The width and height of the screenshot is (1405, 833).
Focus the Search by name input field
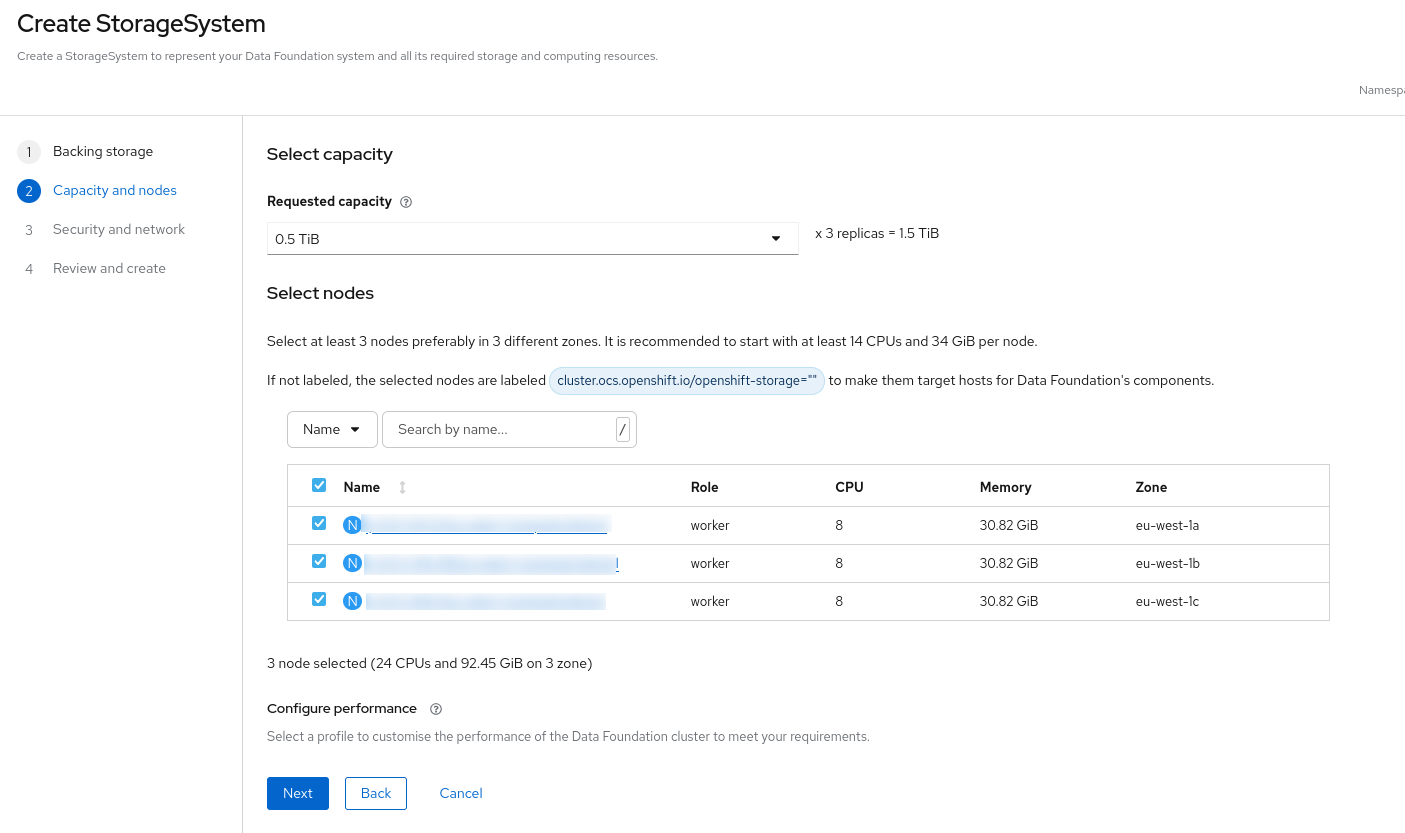[498, 429]
